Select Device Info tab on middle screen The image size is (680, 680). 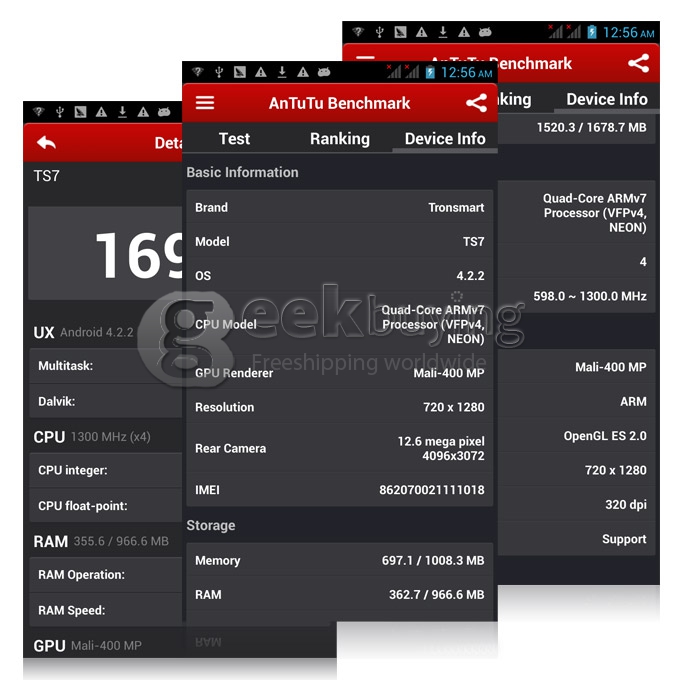click(445, 139)
